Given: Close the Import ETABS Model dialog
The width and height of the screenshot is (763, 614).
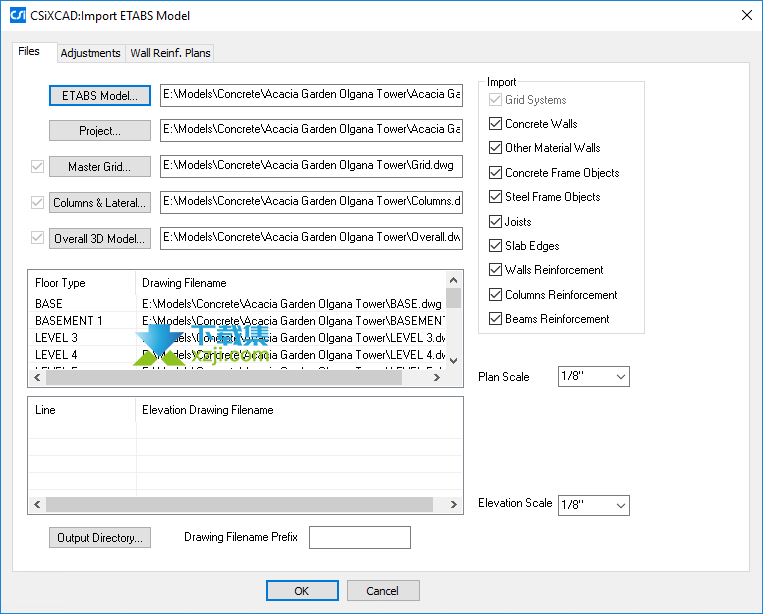Looking at the screenshot, I should [746, 15].
